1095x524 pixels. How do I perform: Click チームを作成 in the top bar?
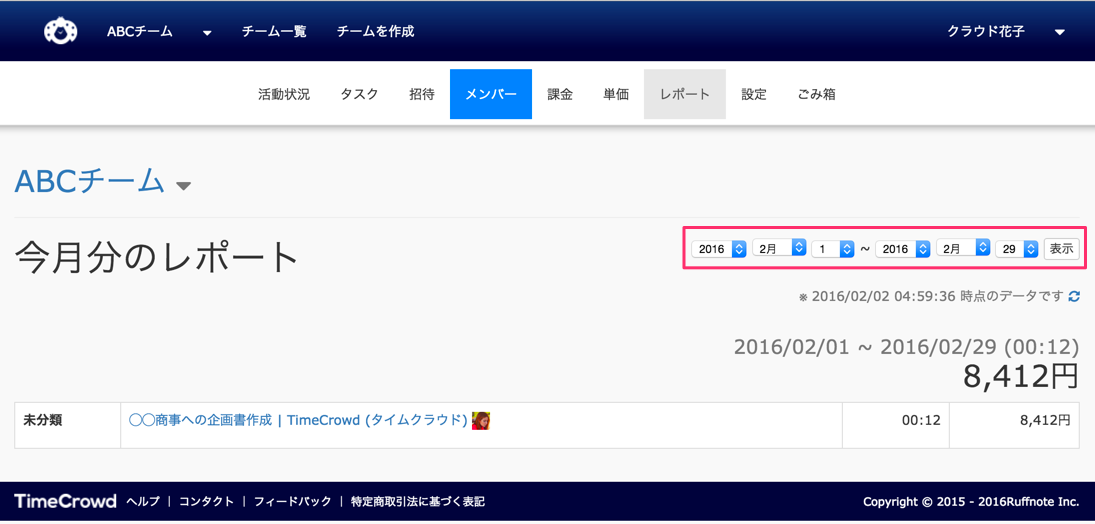pyautogui.click(x=375, y=32)
